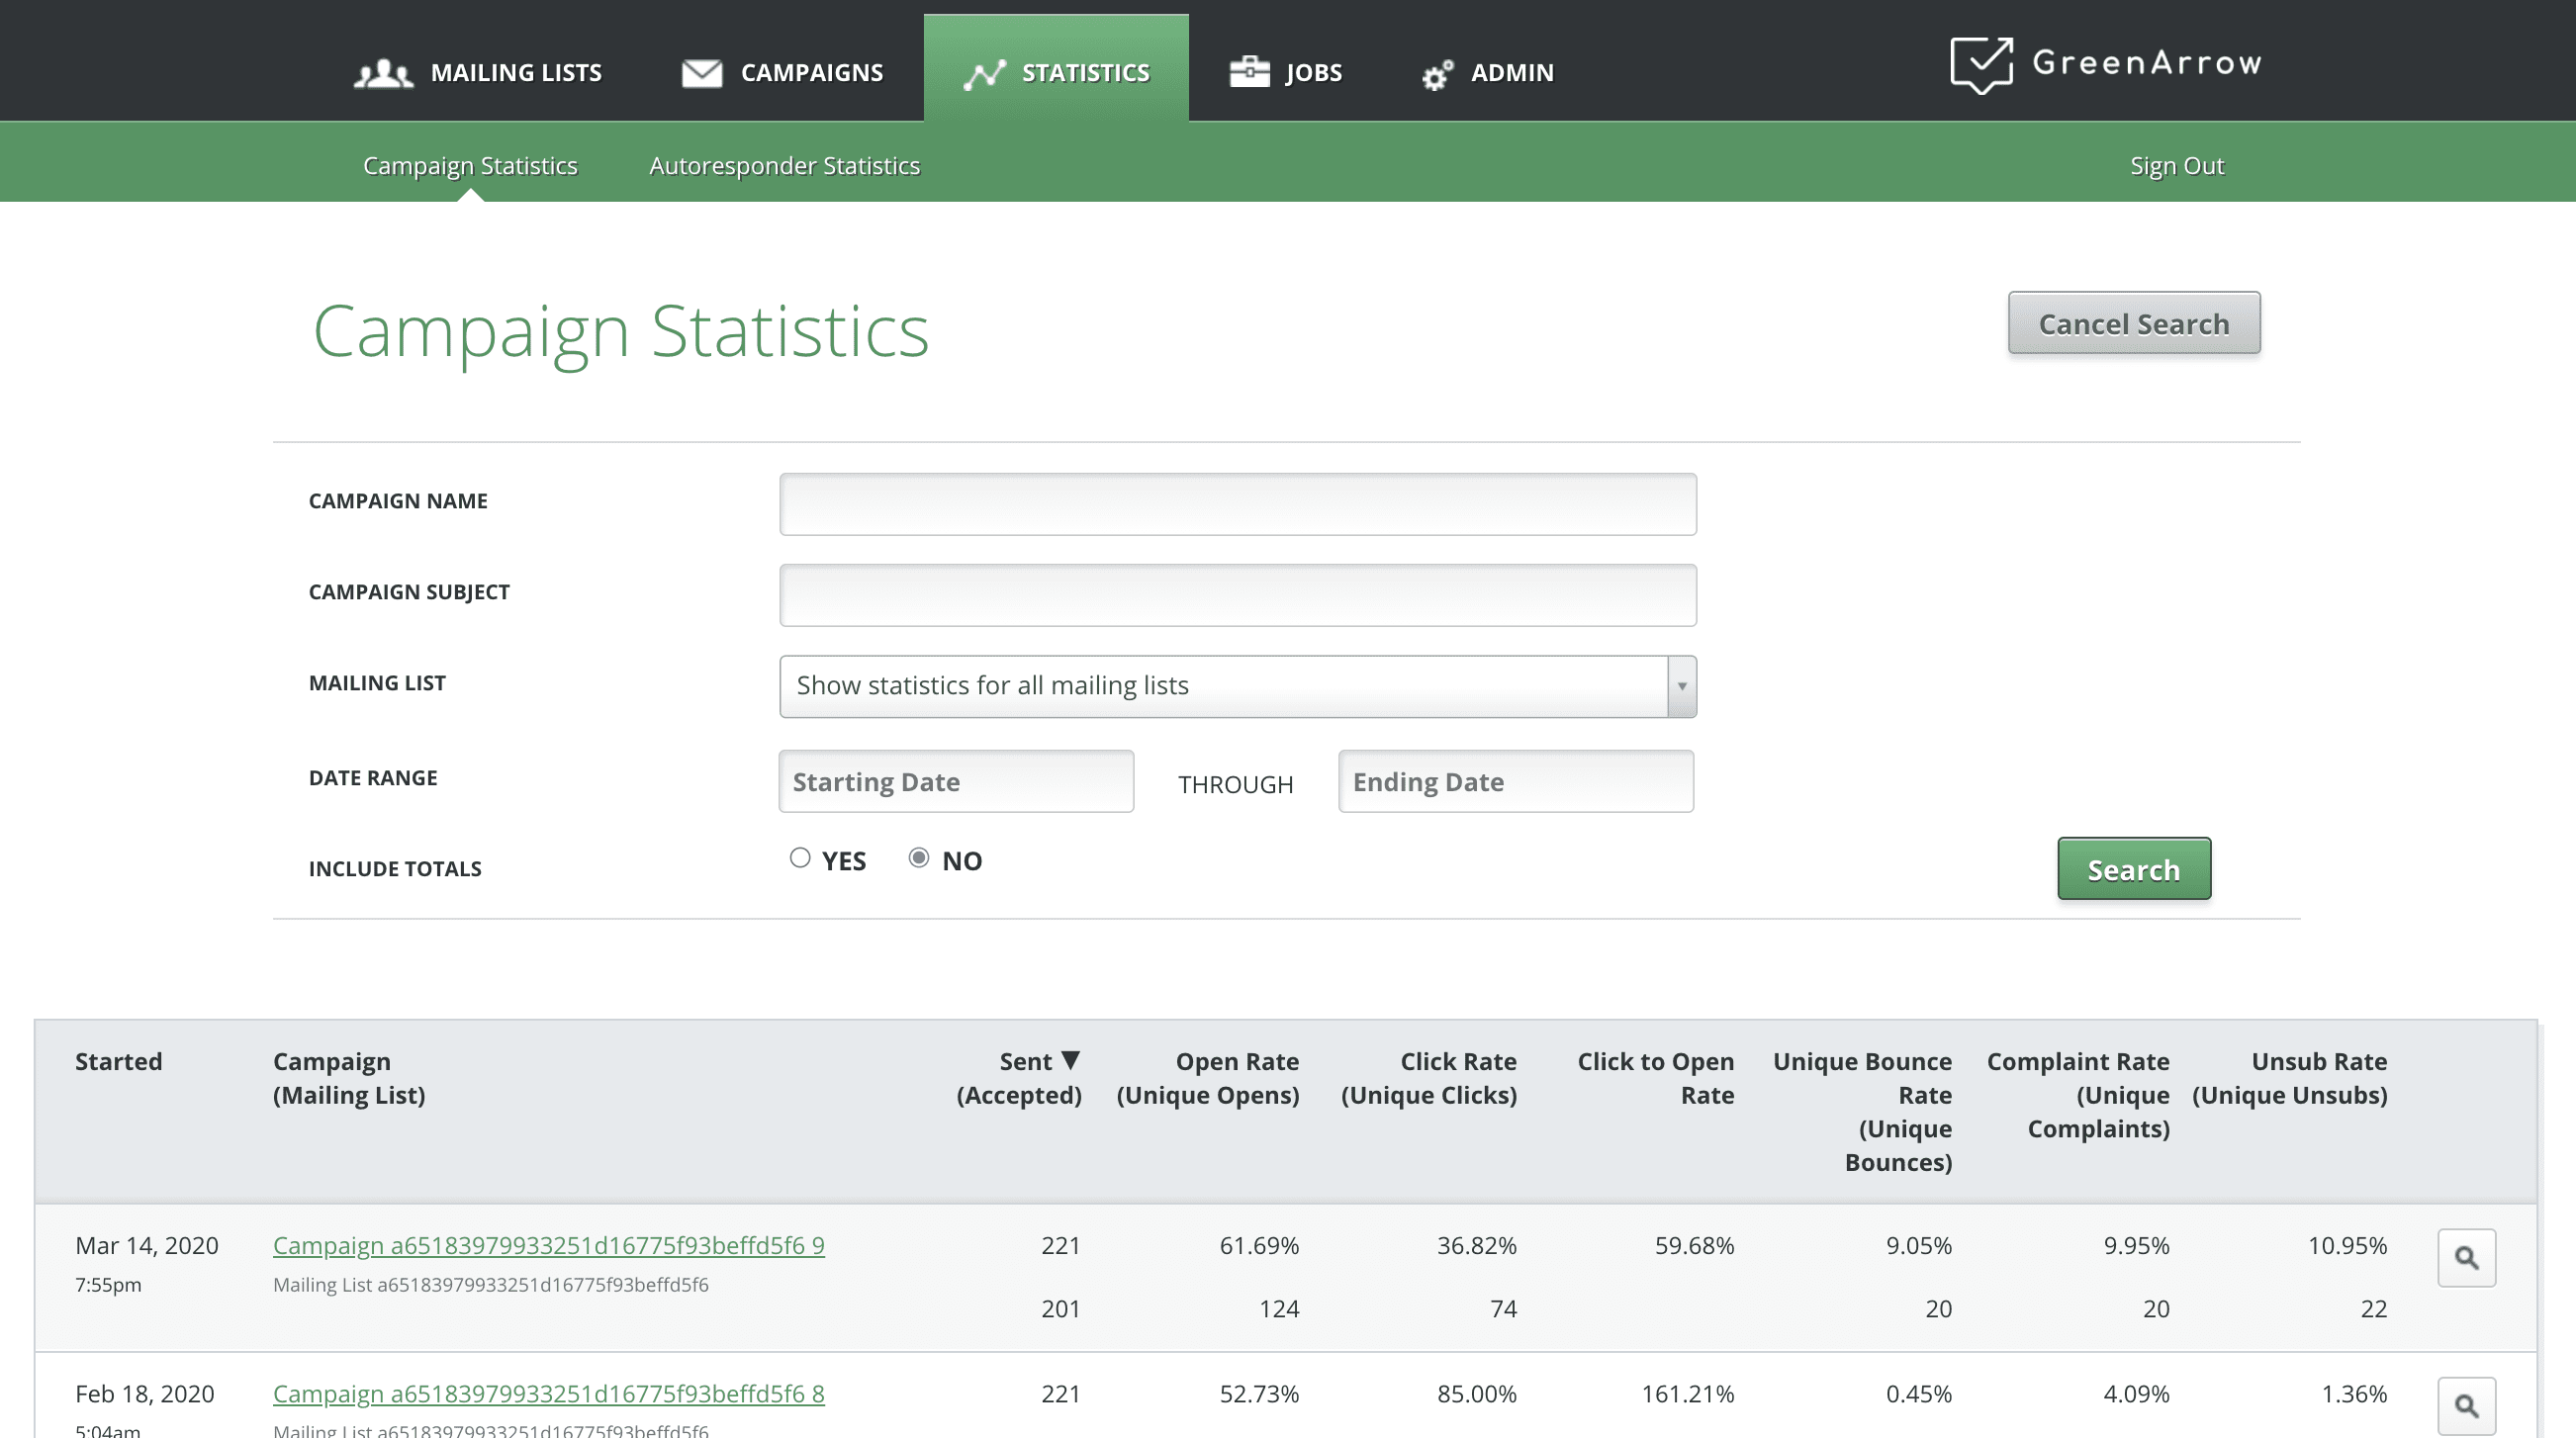Select the Campaigns envelope icon
The height and width of the screenshot is (1438, 2576).
[x=702, y=72]
